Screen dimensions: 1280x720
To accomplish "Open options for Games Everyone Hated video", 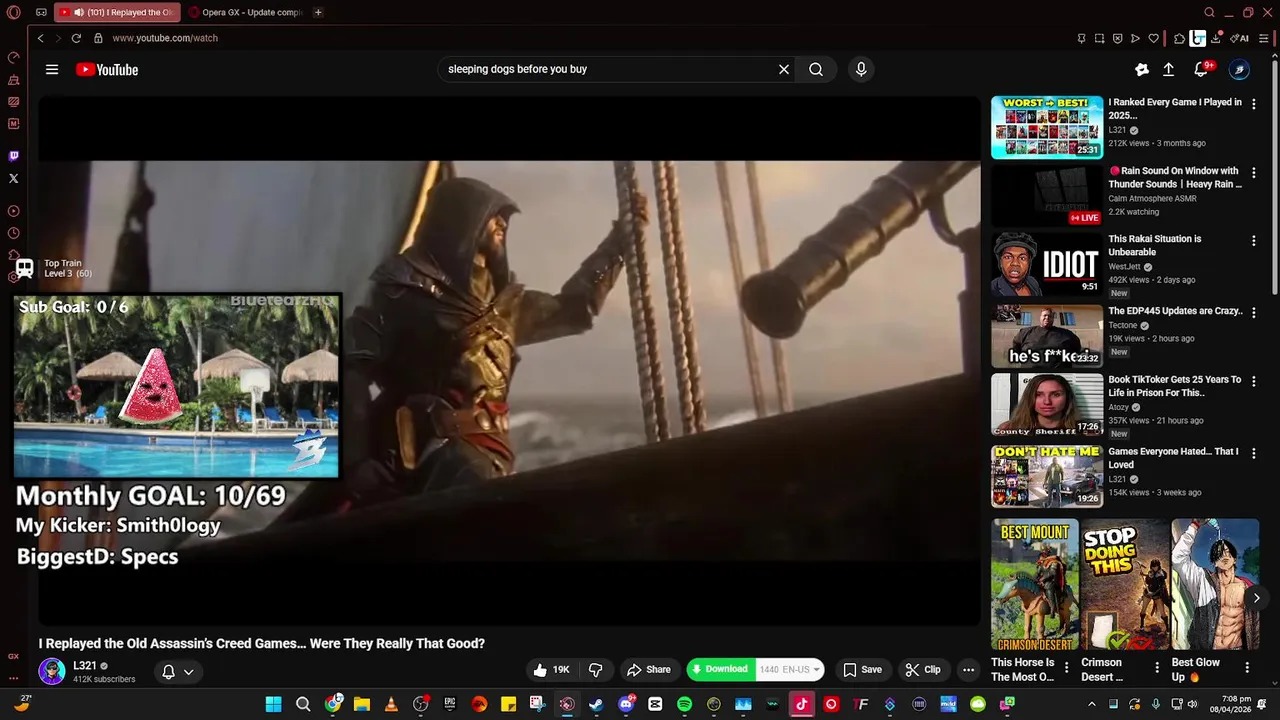I will point(1254,453).
